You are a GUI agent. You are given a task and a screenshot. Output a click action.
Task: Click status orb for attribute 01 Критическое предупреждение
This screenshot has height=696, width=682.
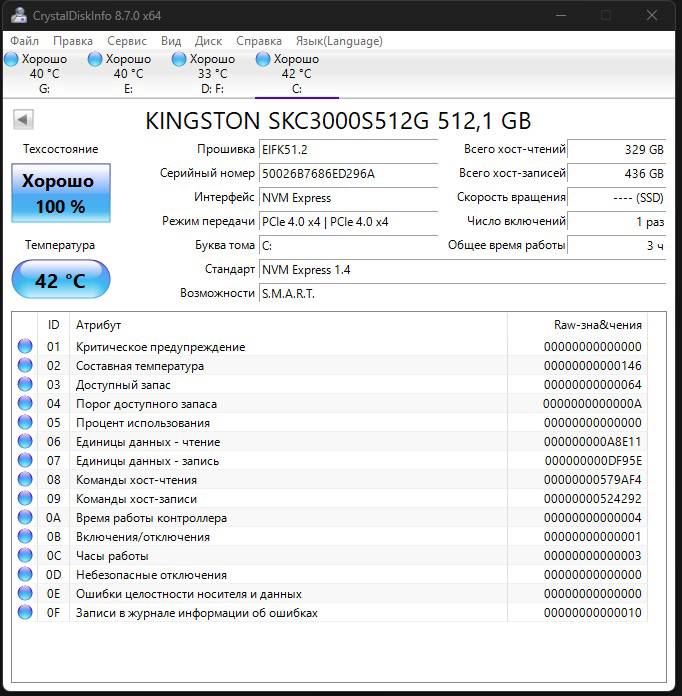pyautogui.click(x=25, y=347)
